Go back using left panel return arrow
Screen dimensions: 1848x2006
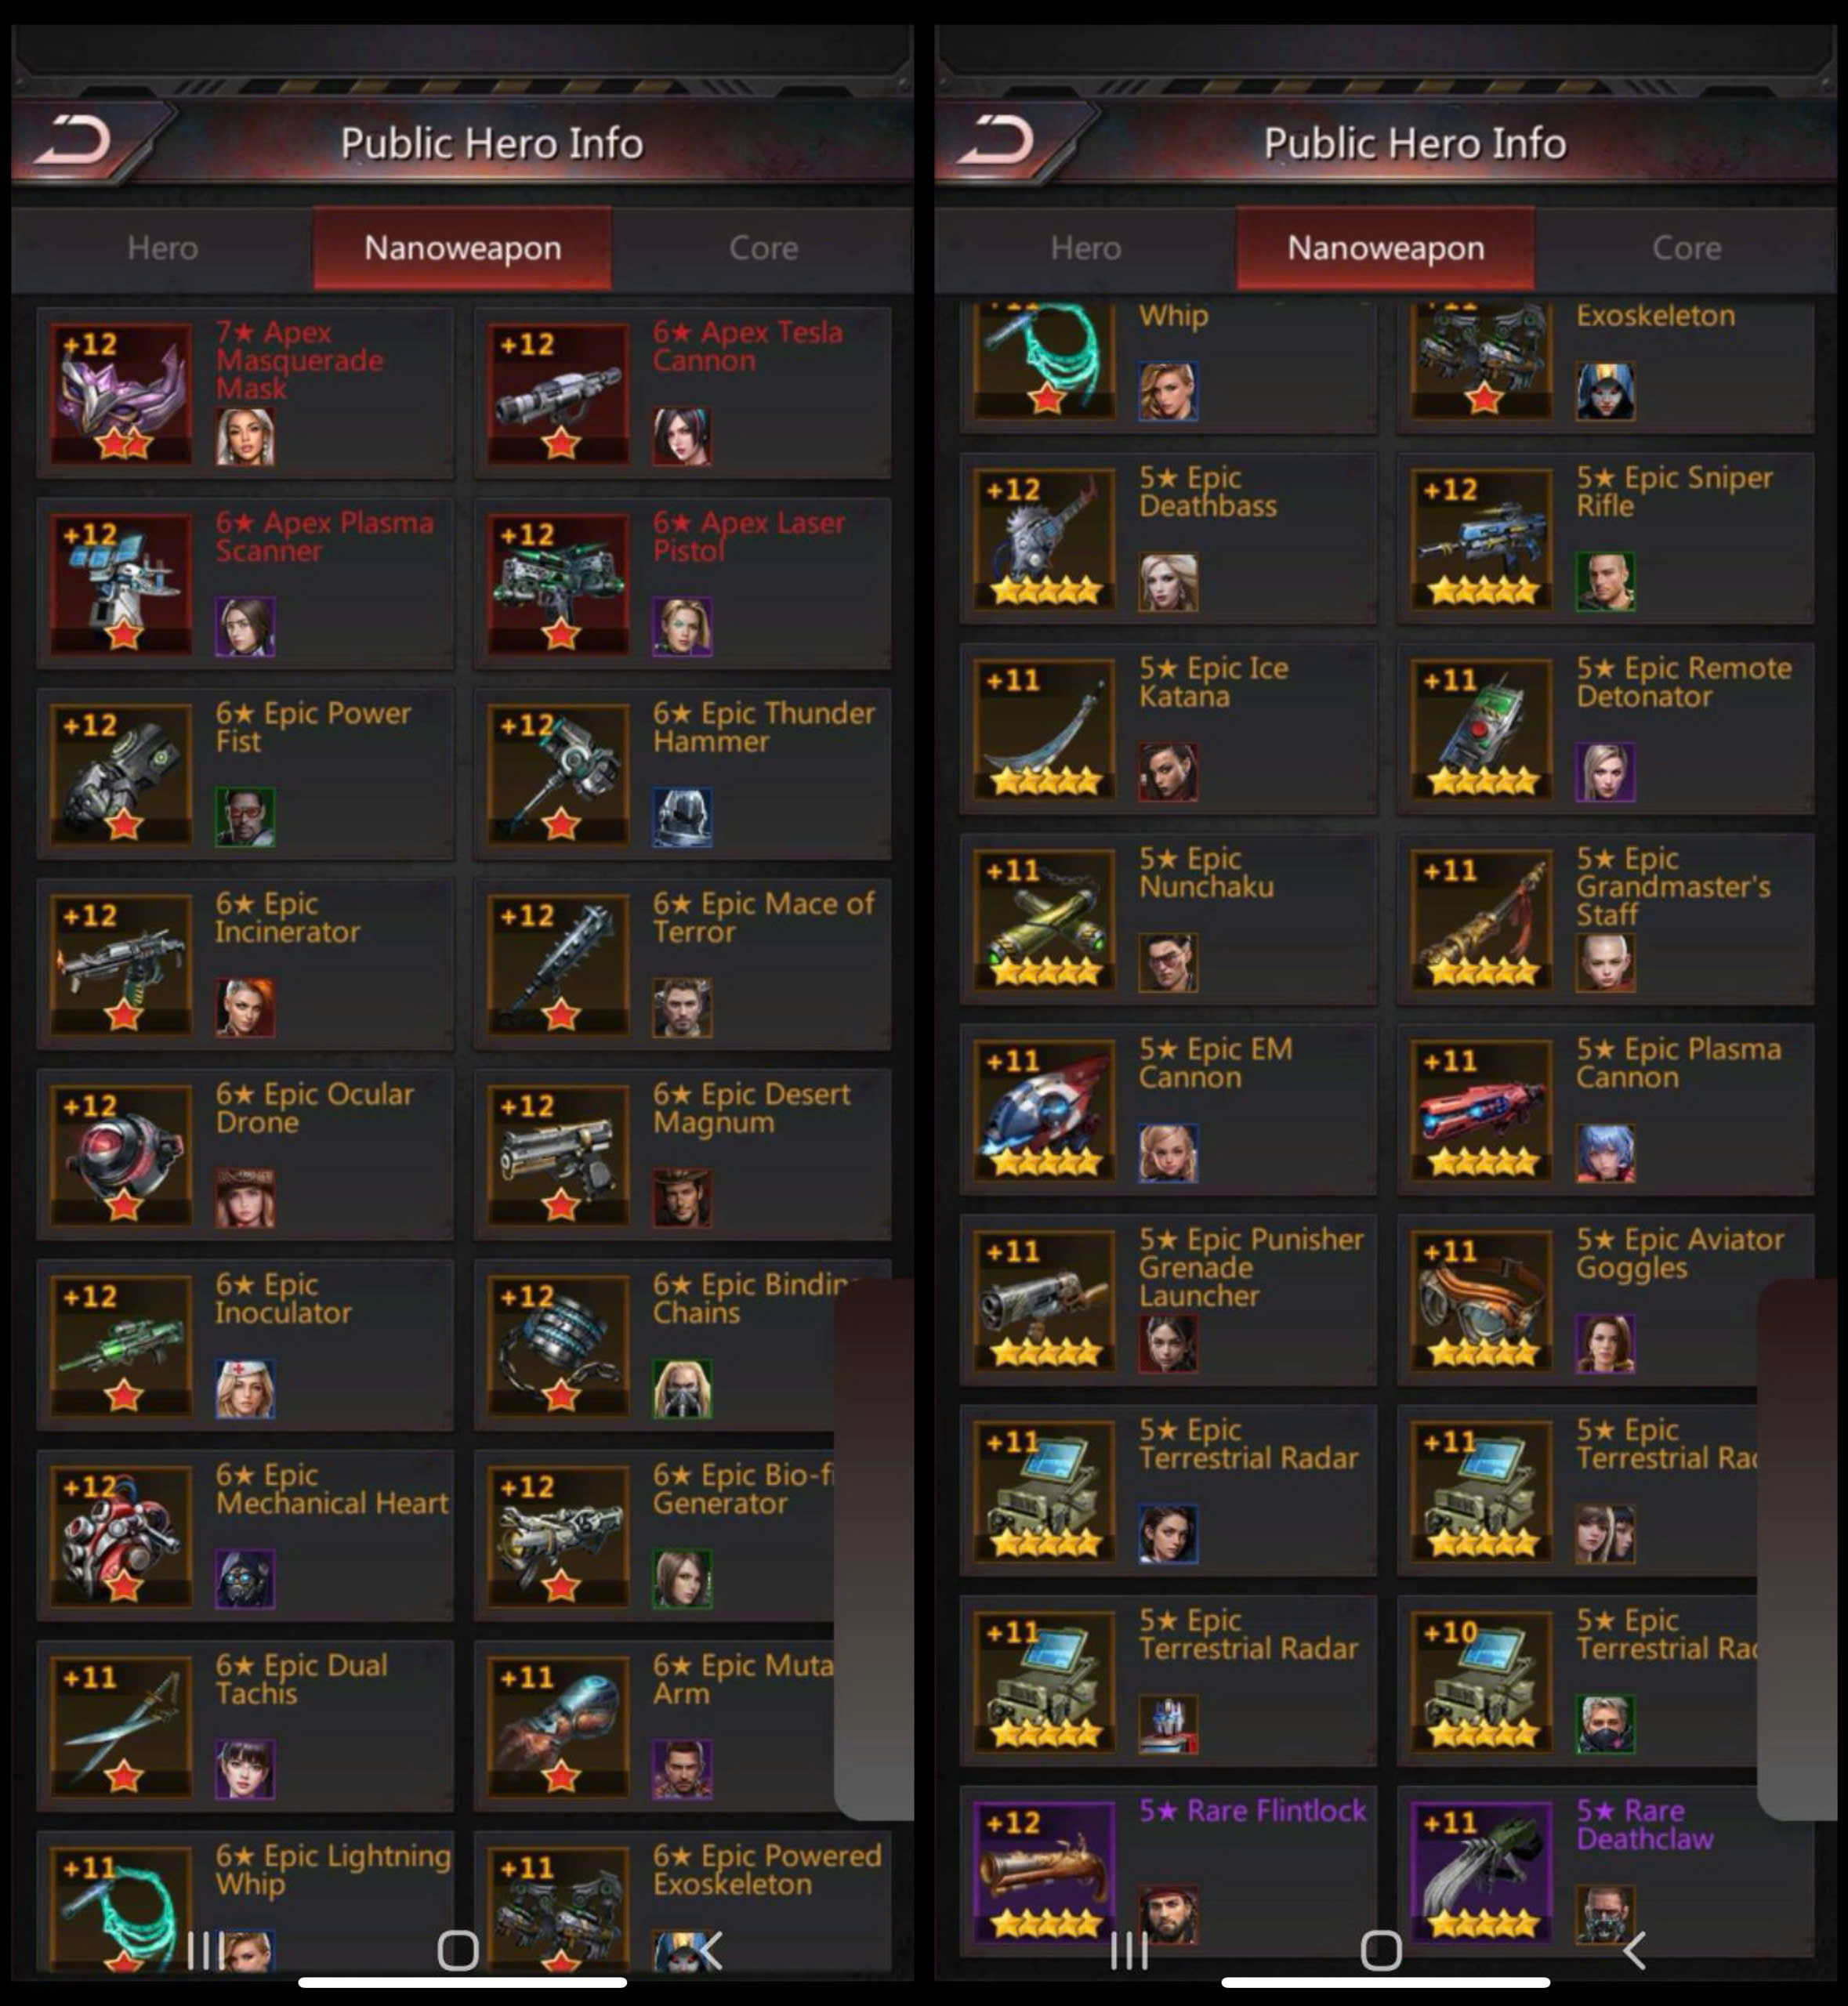[75, 140]
